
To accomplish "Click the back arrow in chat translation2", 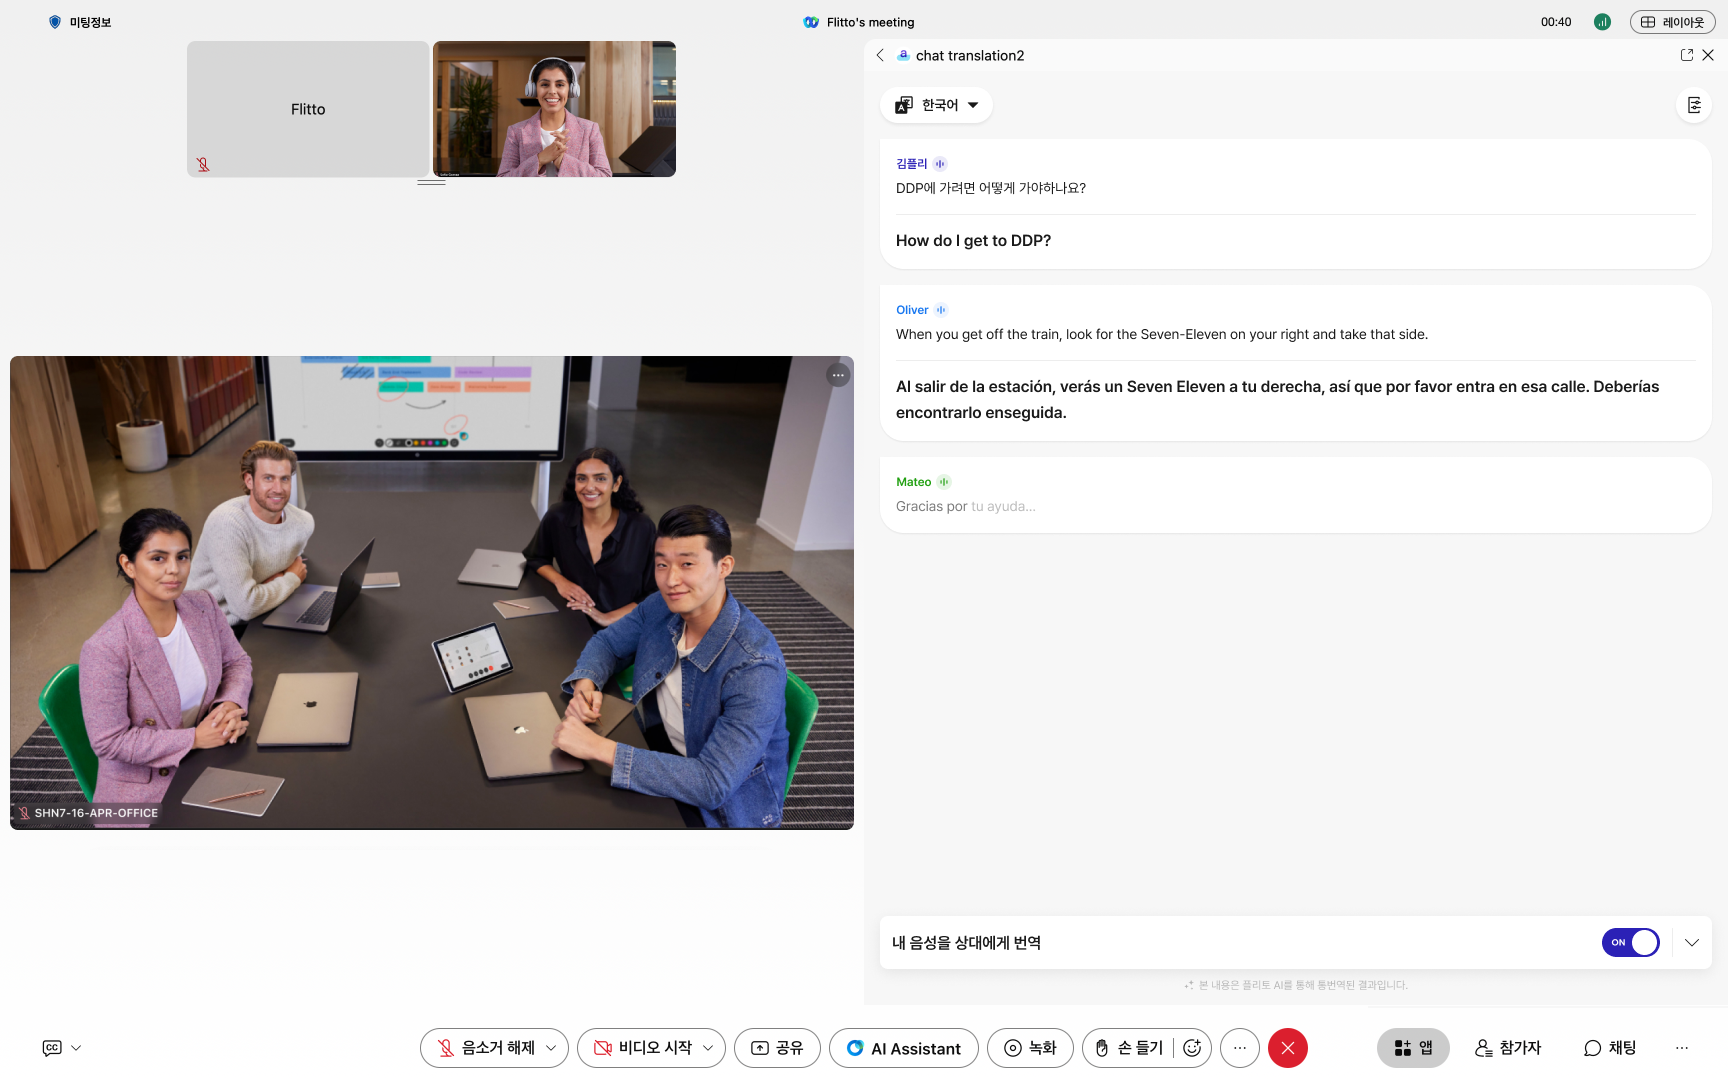I will 880,55.
